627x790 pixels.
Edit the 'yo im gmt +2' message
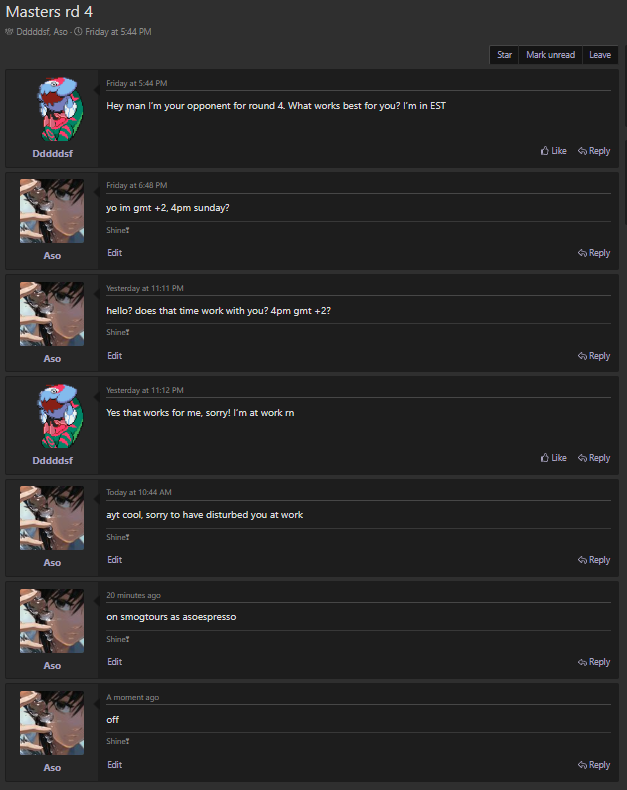(x=115, y=253)
